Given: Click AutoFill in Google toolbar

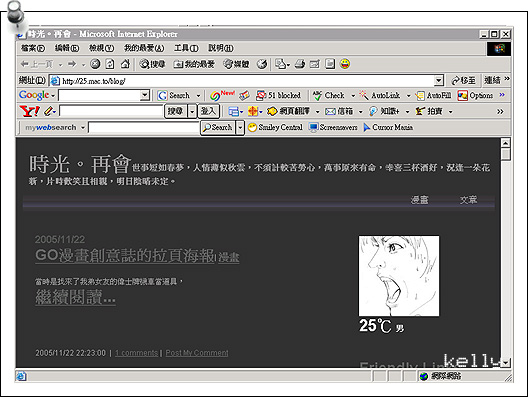Looking at the screenshot, I should [x=433, y=95].
